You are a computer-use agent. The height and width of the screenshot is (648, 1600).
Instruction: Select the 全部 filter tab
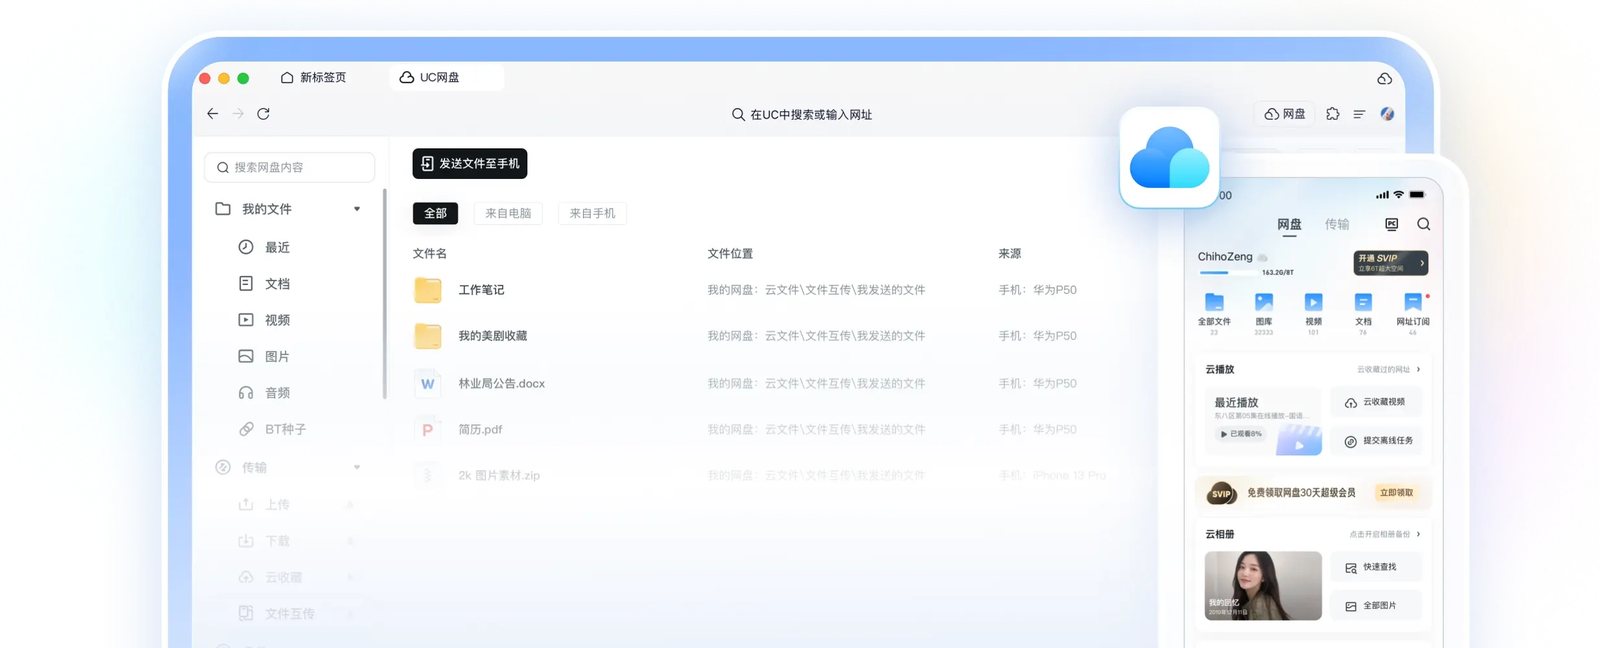click(435, 213)
